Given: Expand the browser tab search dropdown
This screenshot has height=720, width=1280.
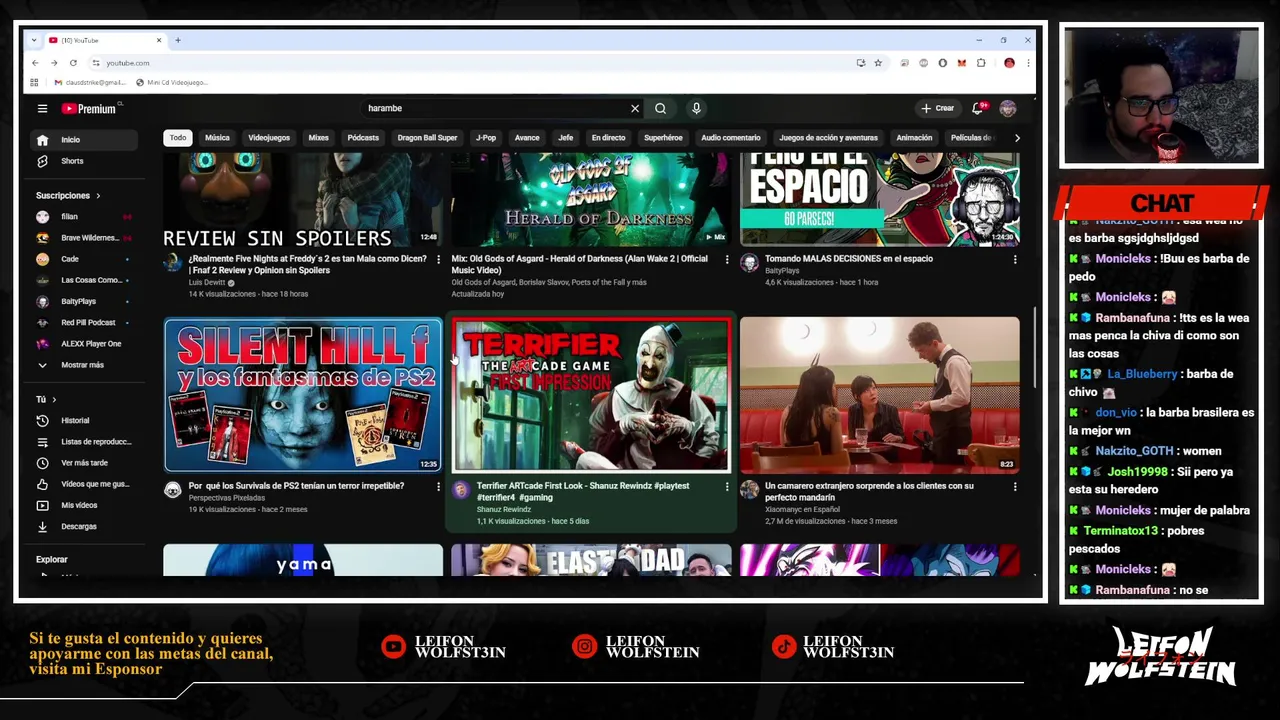Looking at the screenshot, I should click(34, 40).
